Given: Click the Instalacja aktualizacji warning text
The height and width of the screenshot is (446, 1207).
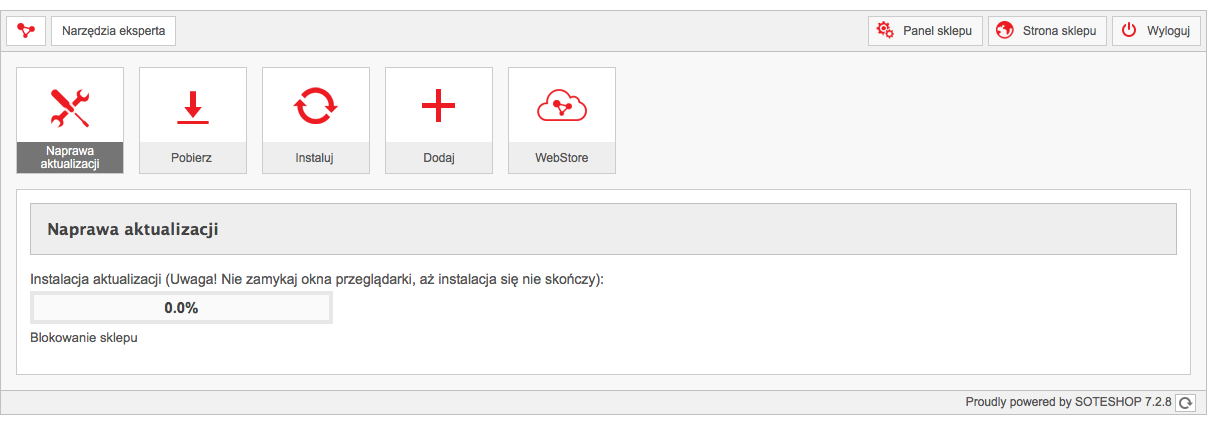Looking at the screenshot, I should (317, 279).
